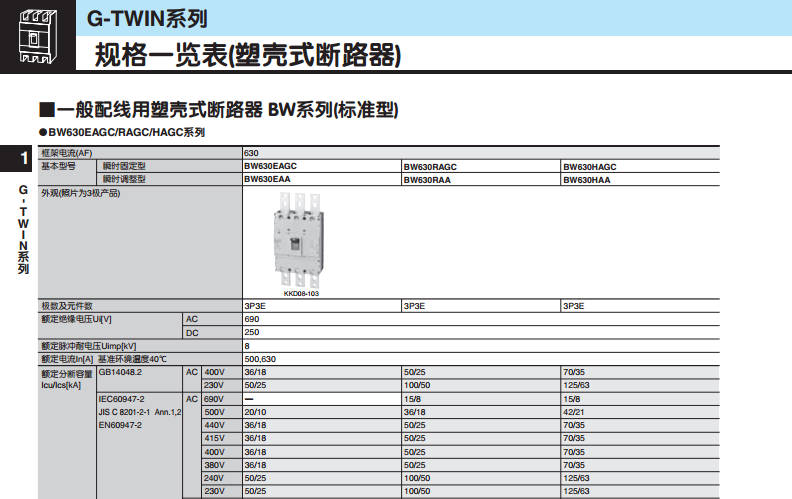The height and width of the screenshot is (499, 792).
Task: Click the 规格一览表(塑壳式断路器) heading
Action: [x=247, y=55]
